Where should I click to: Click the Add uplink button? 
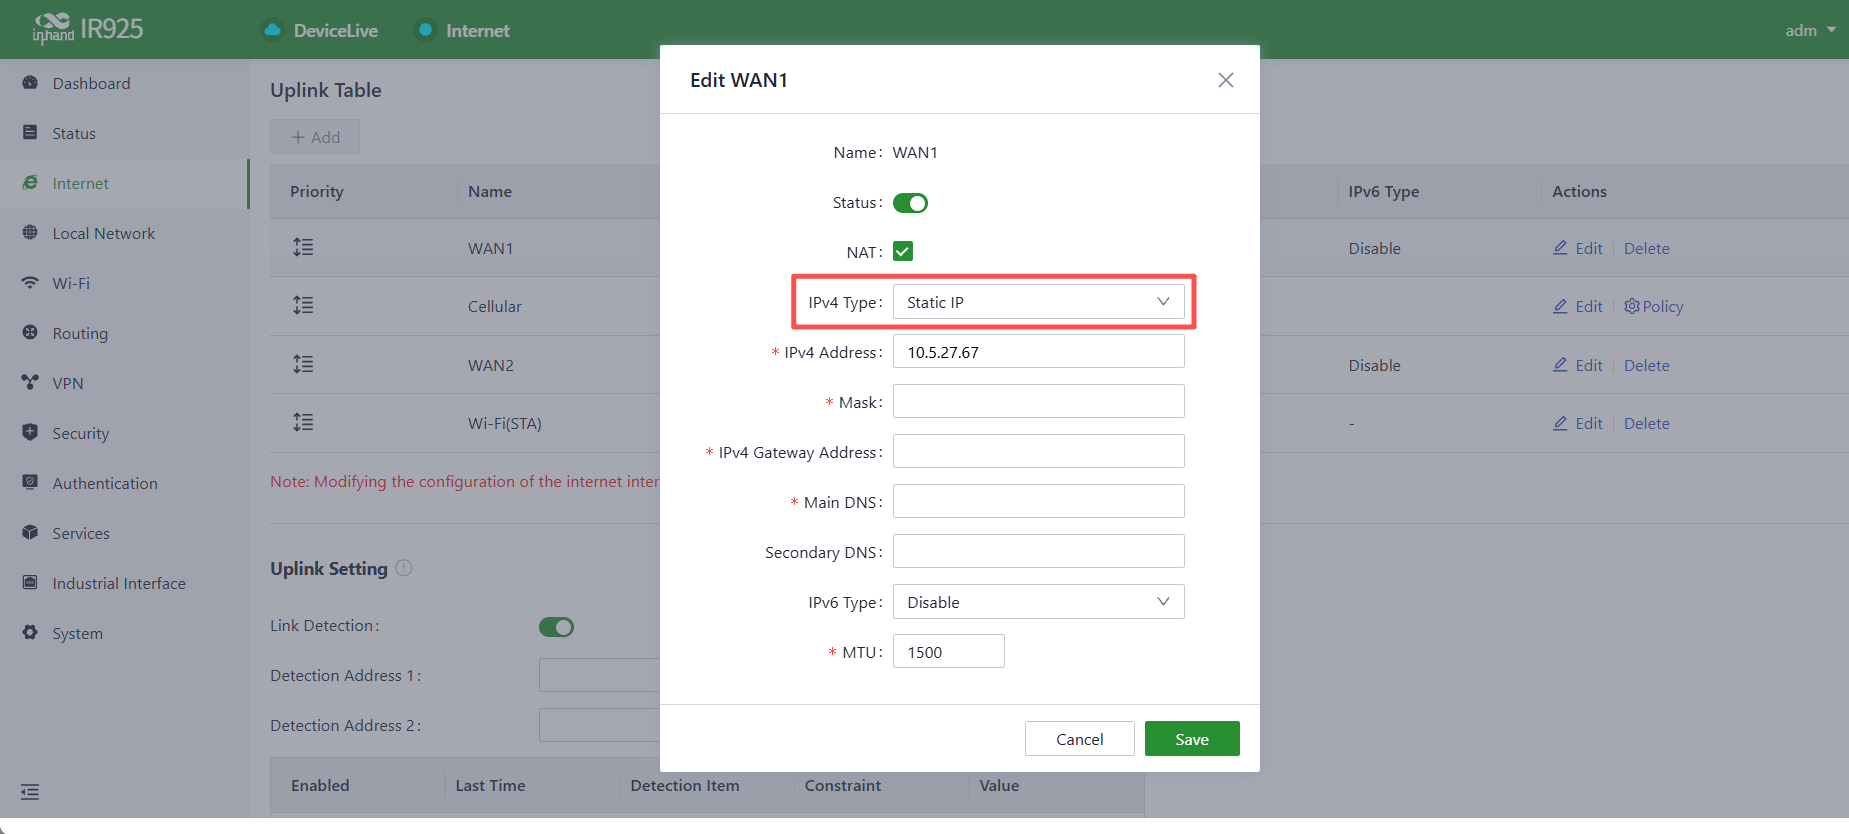(315, 137)
